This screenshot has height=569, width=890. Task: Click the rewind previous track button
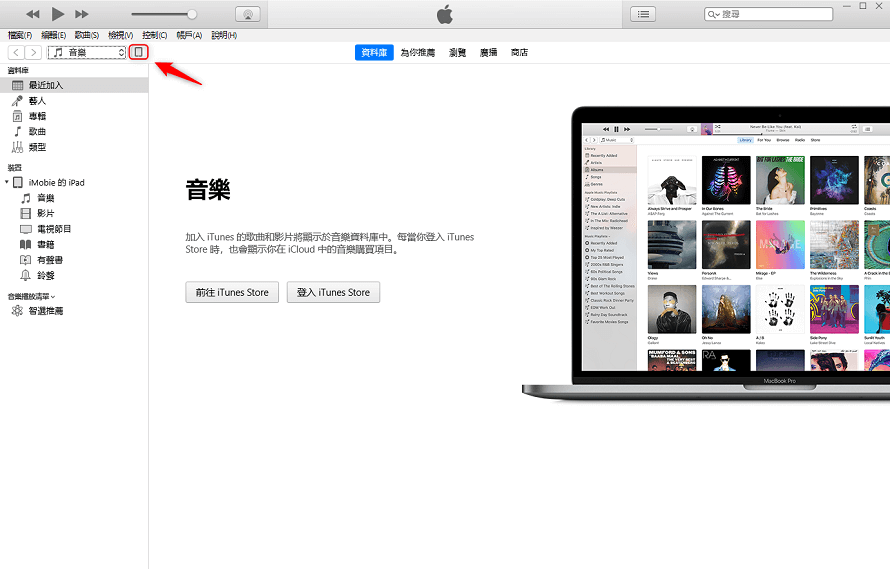[x=33, y=14]
